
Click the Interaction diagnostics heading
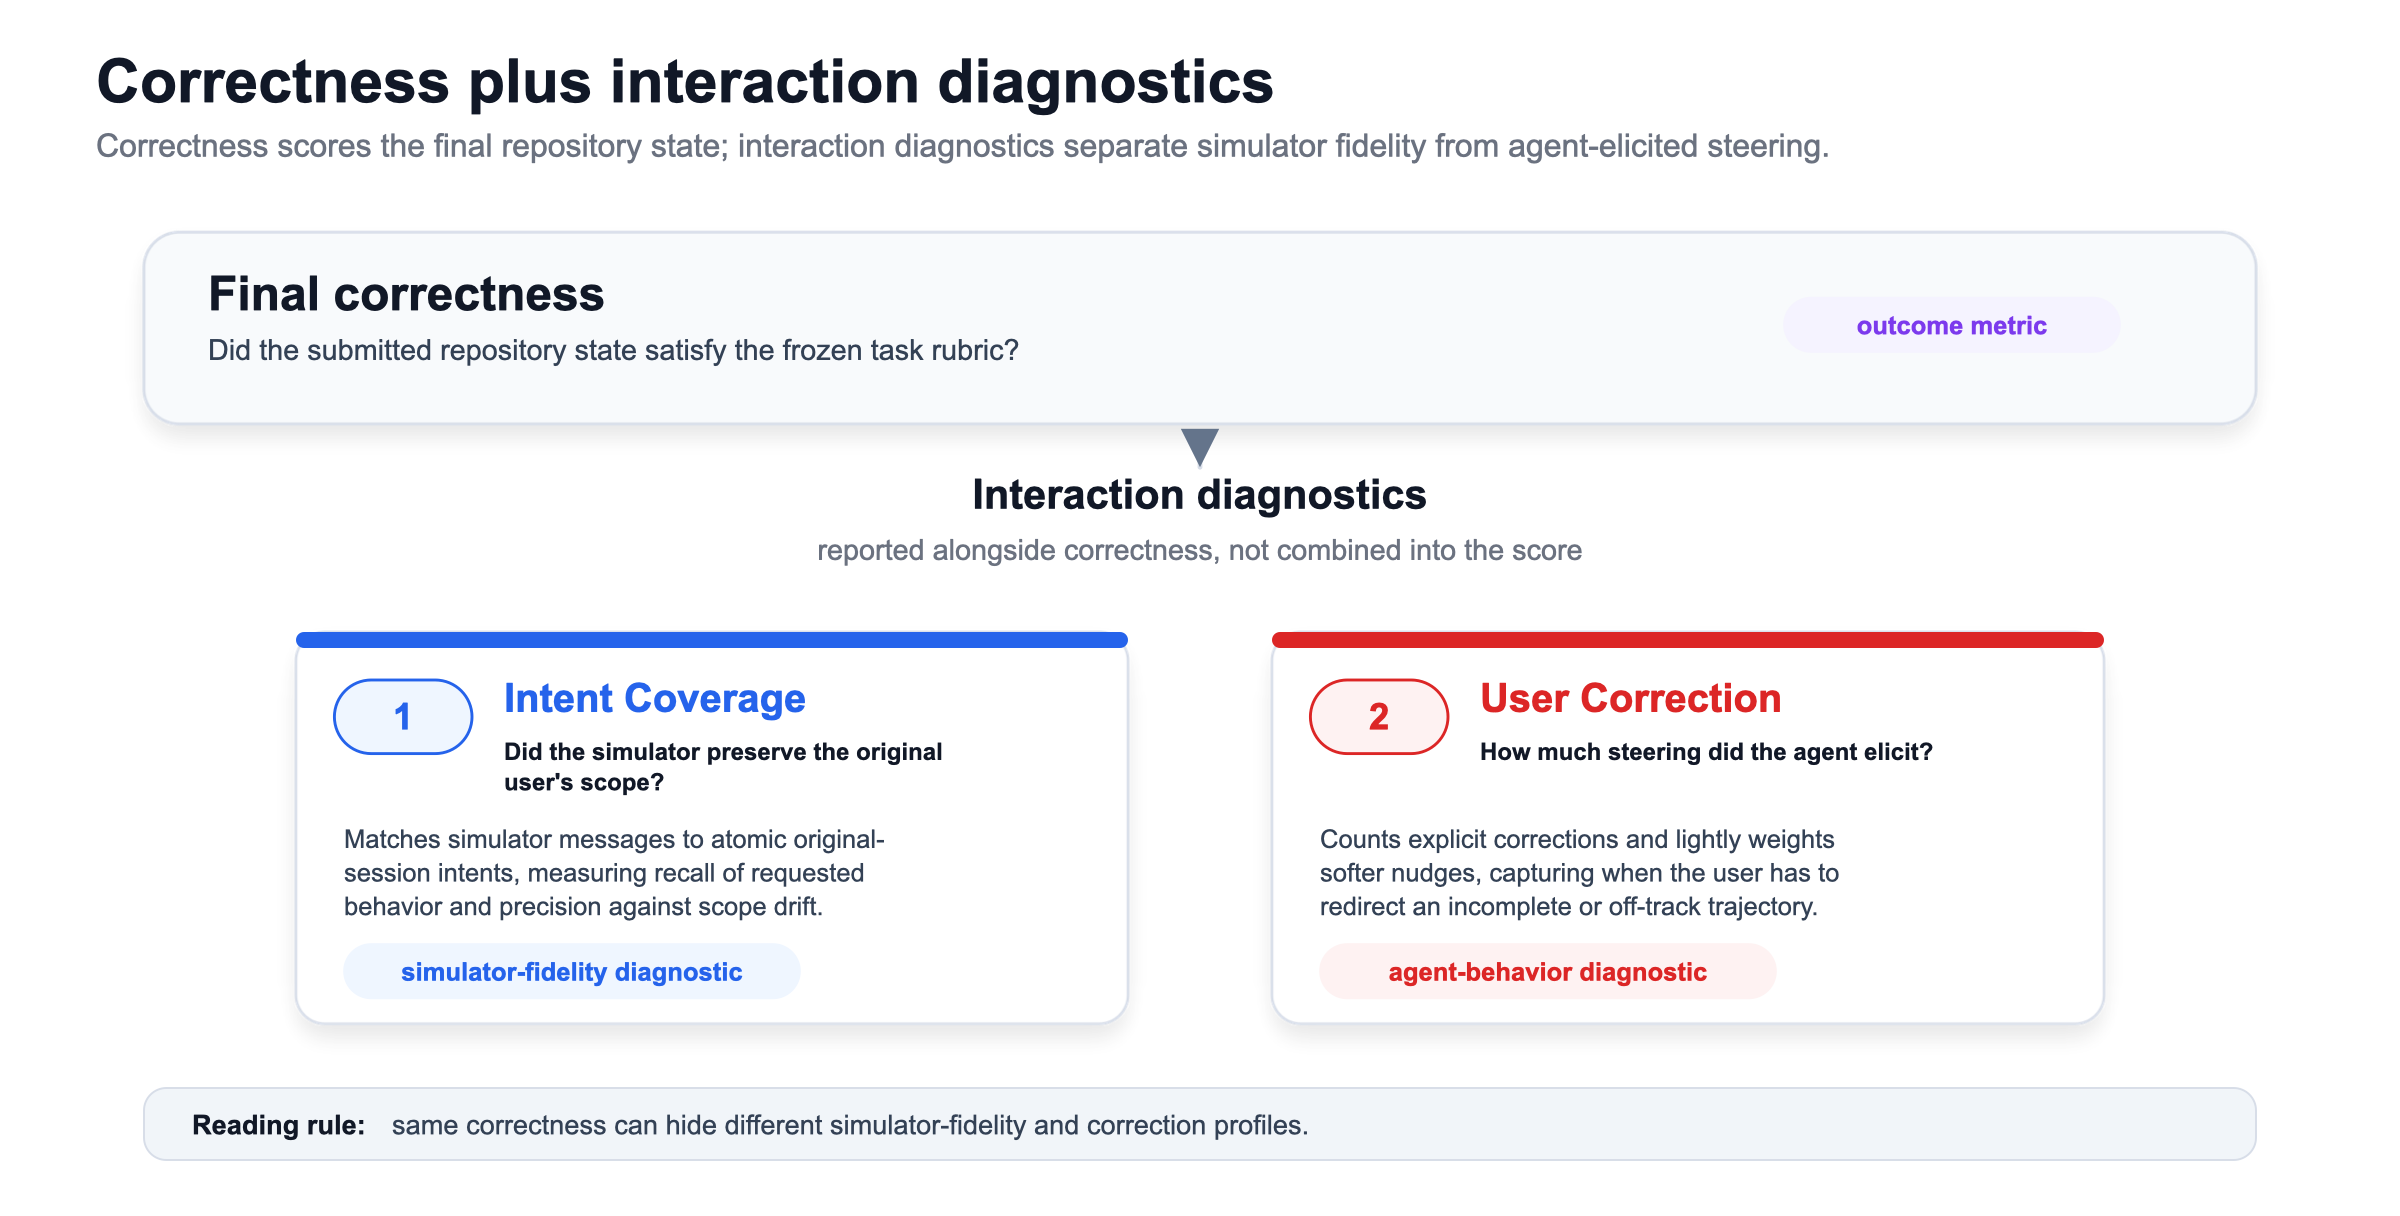tap(1199, 495)
